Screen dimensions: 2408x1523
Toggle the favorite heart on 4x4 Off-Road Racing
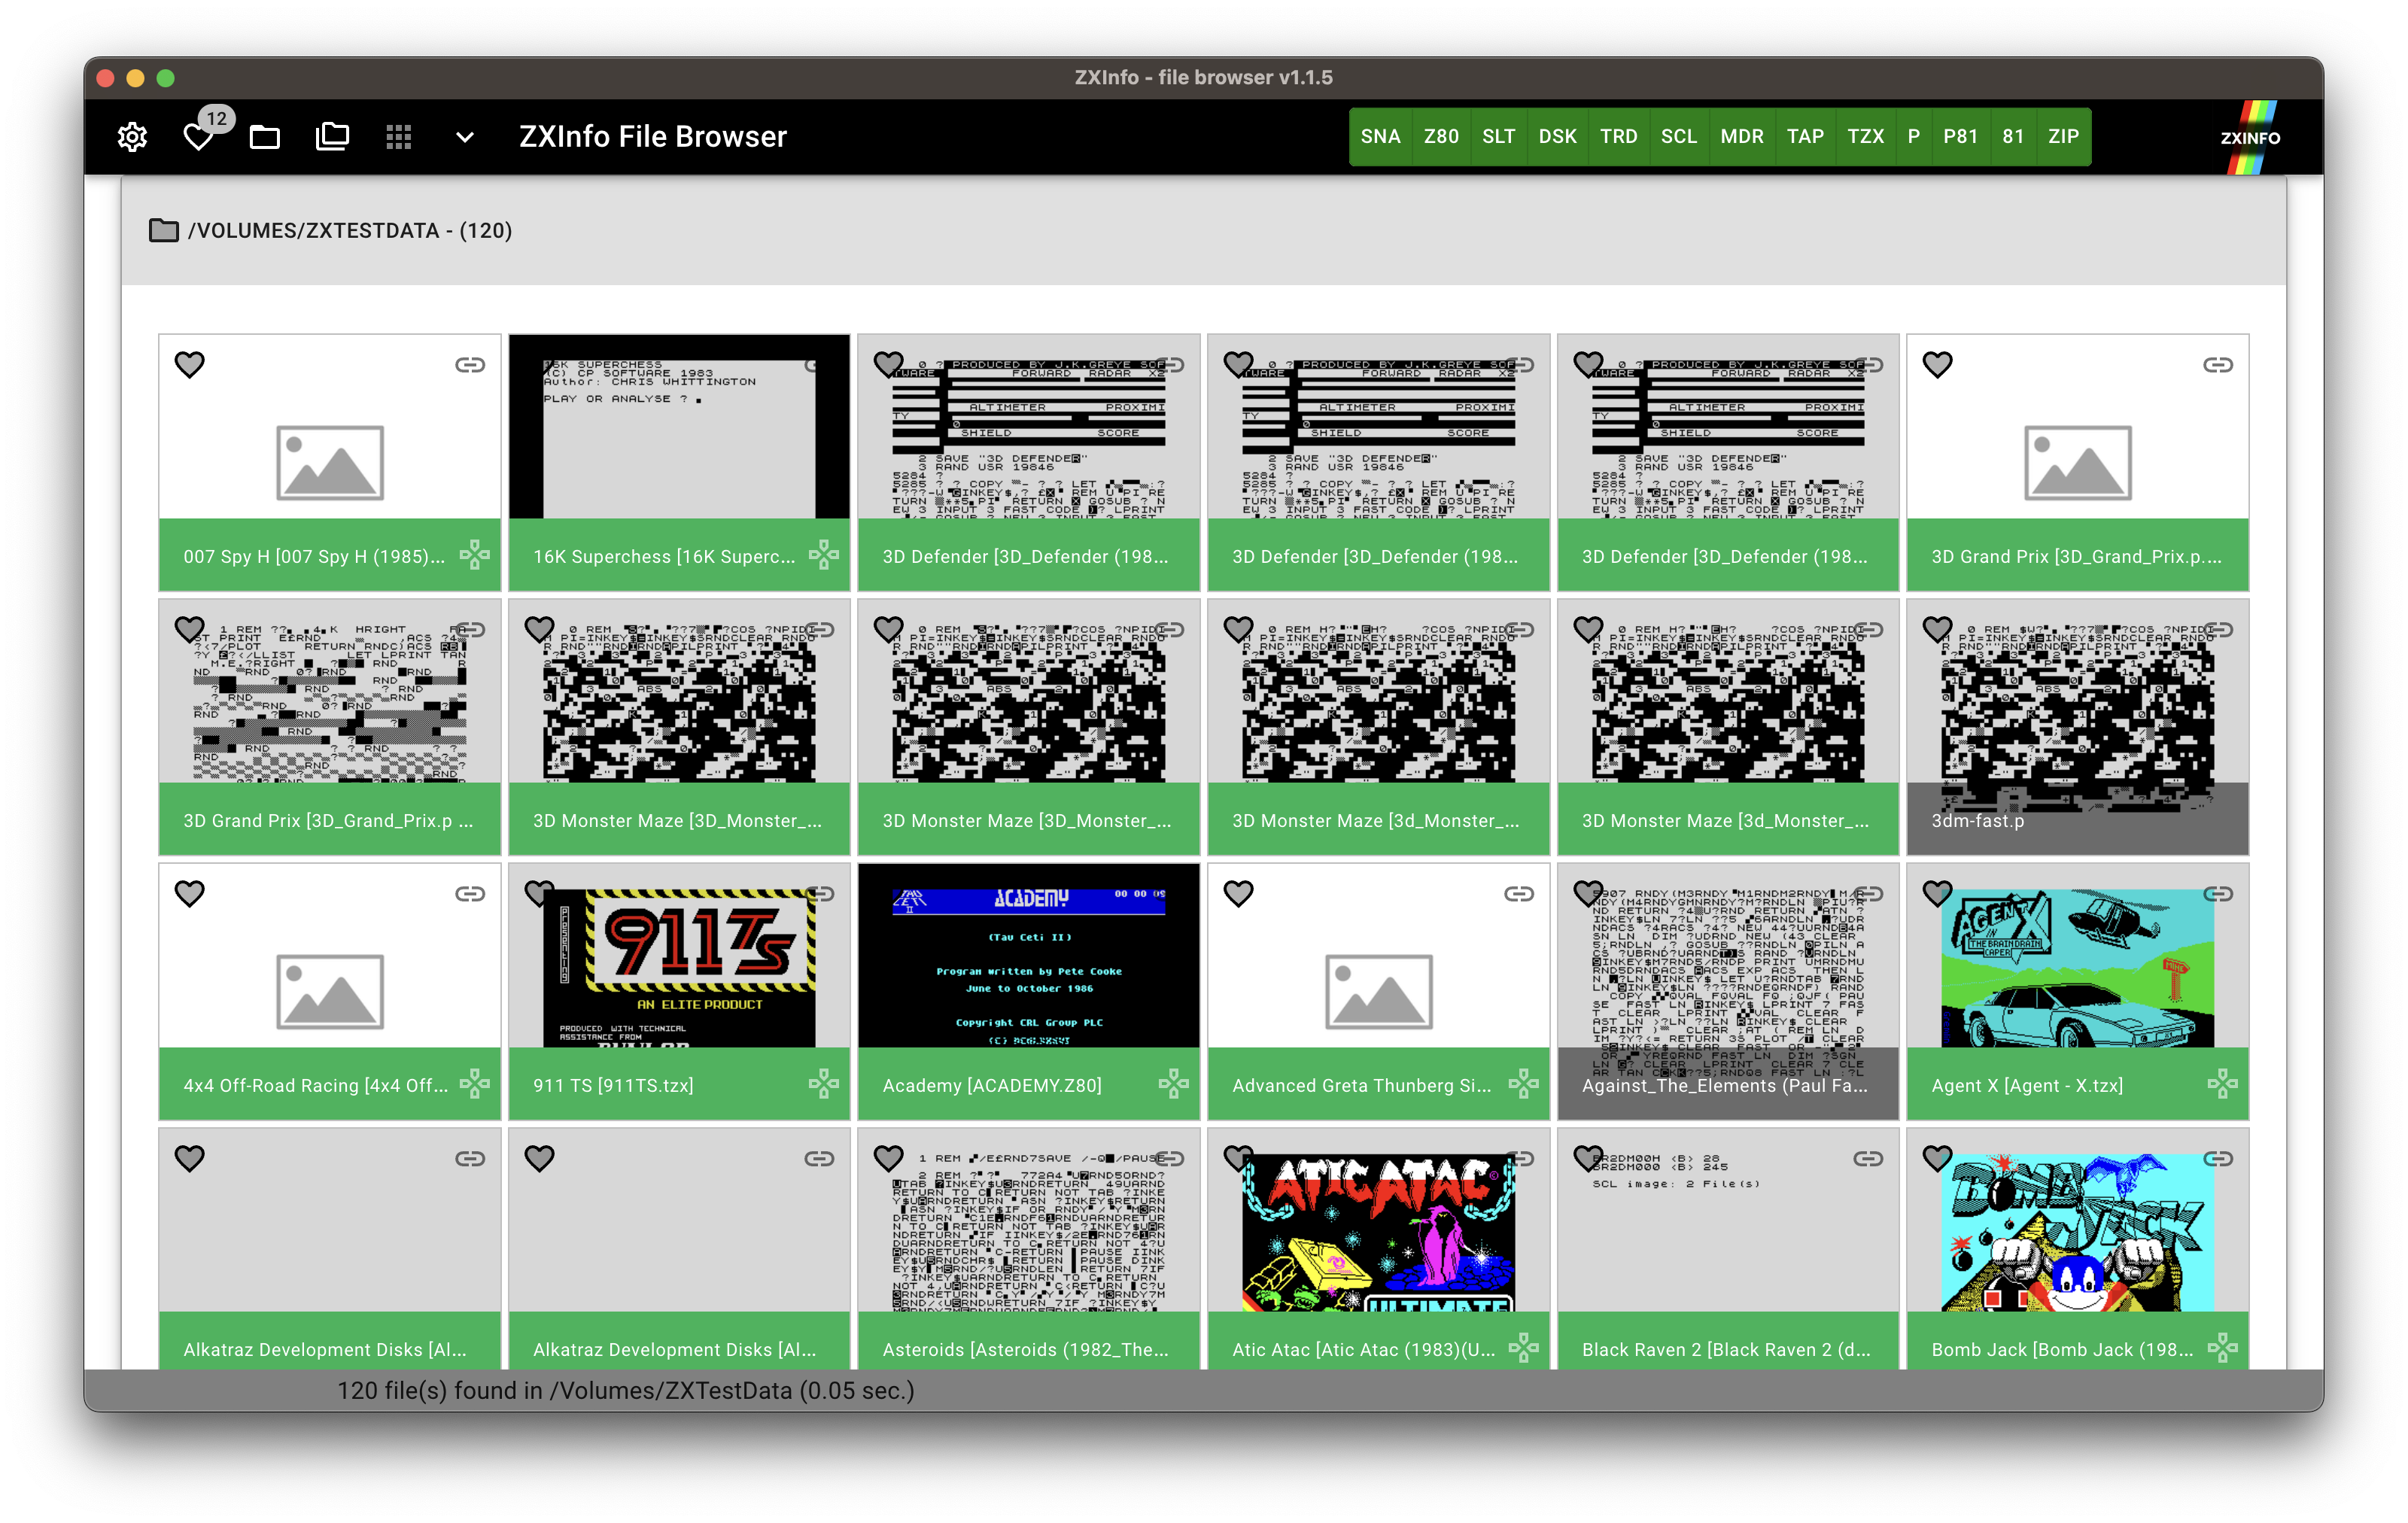click(190, 894)
